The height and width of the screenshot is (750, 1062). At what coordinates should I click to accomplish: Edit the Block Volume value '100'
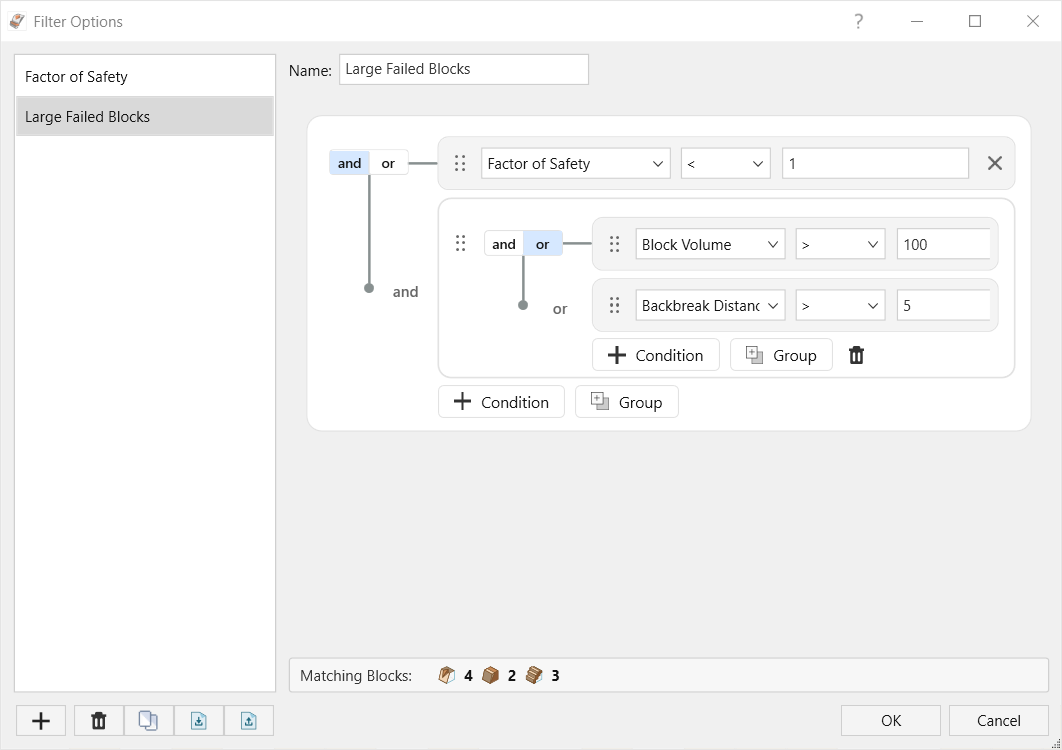point(943,245)
